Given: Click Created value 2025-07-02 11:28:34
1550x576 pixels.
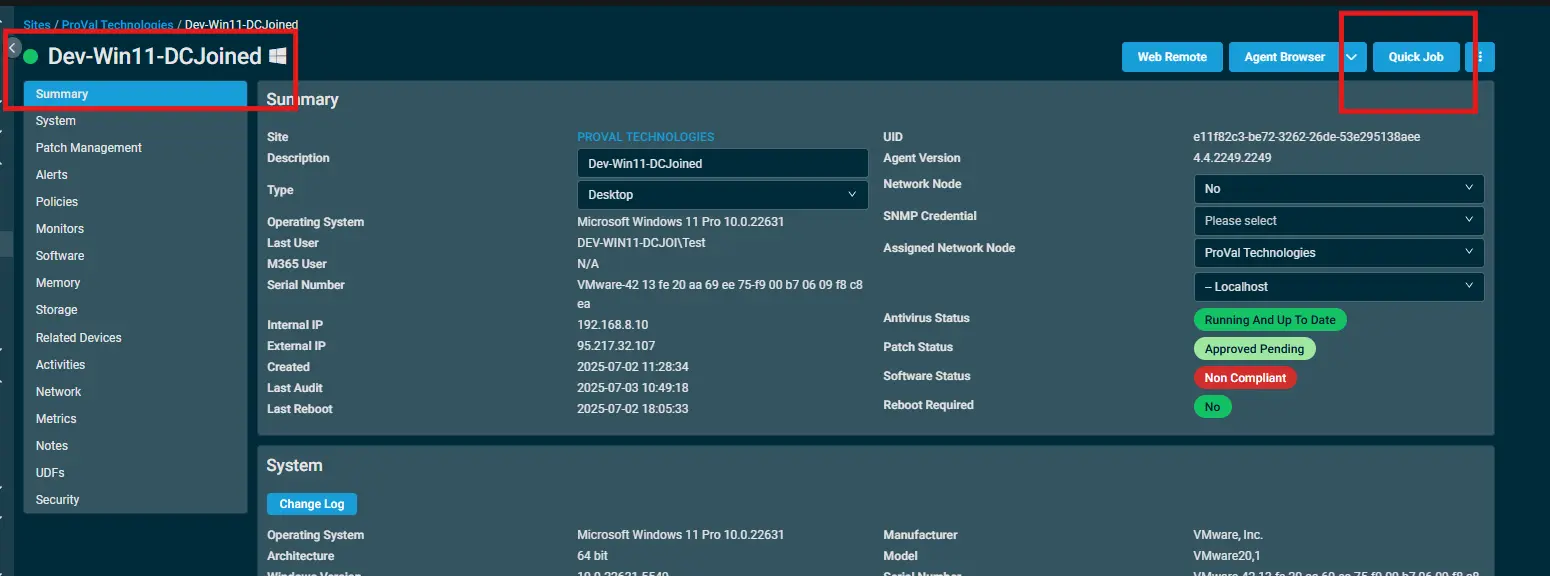Looking at the screenshot, I should click(633, 367).
